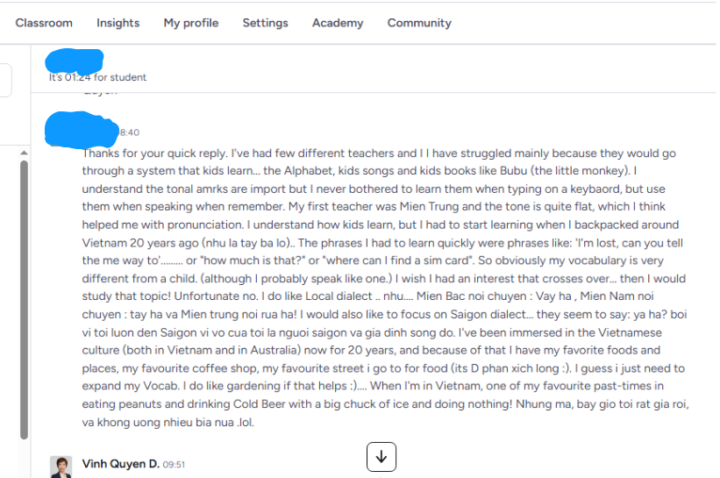Go to My profile
Image resolution: width=720 pixels, height=478 pixels.
191,23
